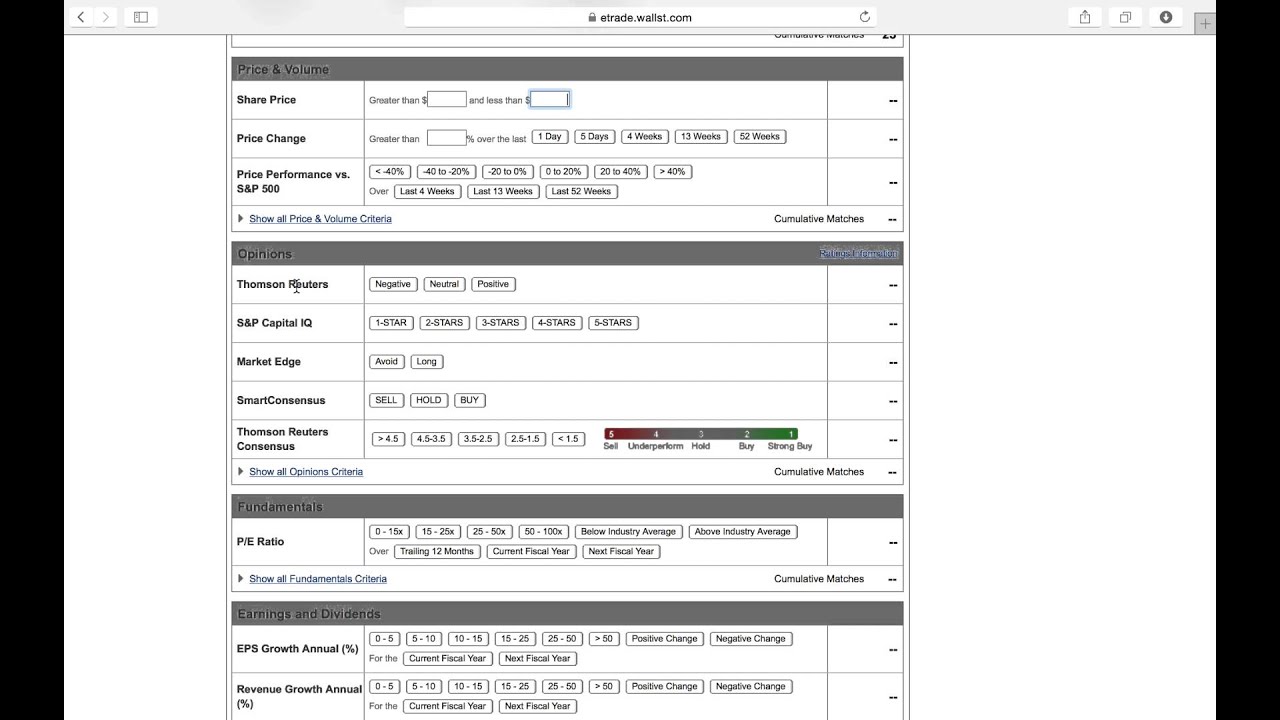Click the Price Change percent field
Viewport: 1280px width, 720px height.
tap(446, 138)
